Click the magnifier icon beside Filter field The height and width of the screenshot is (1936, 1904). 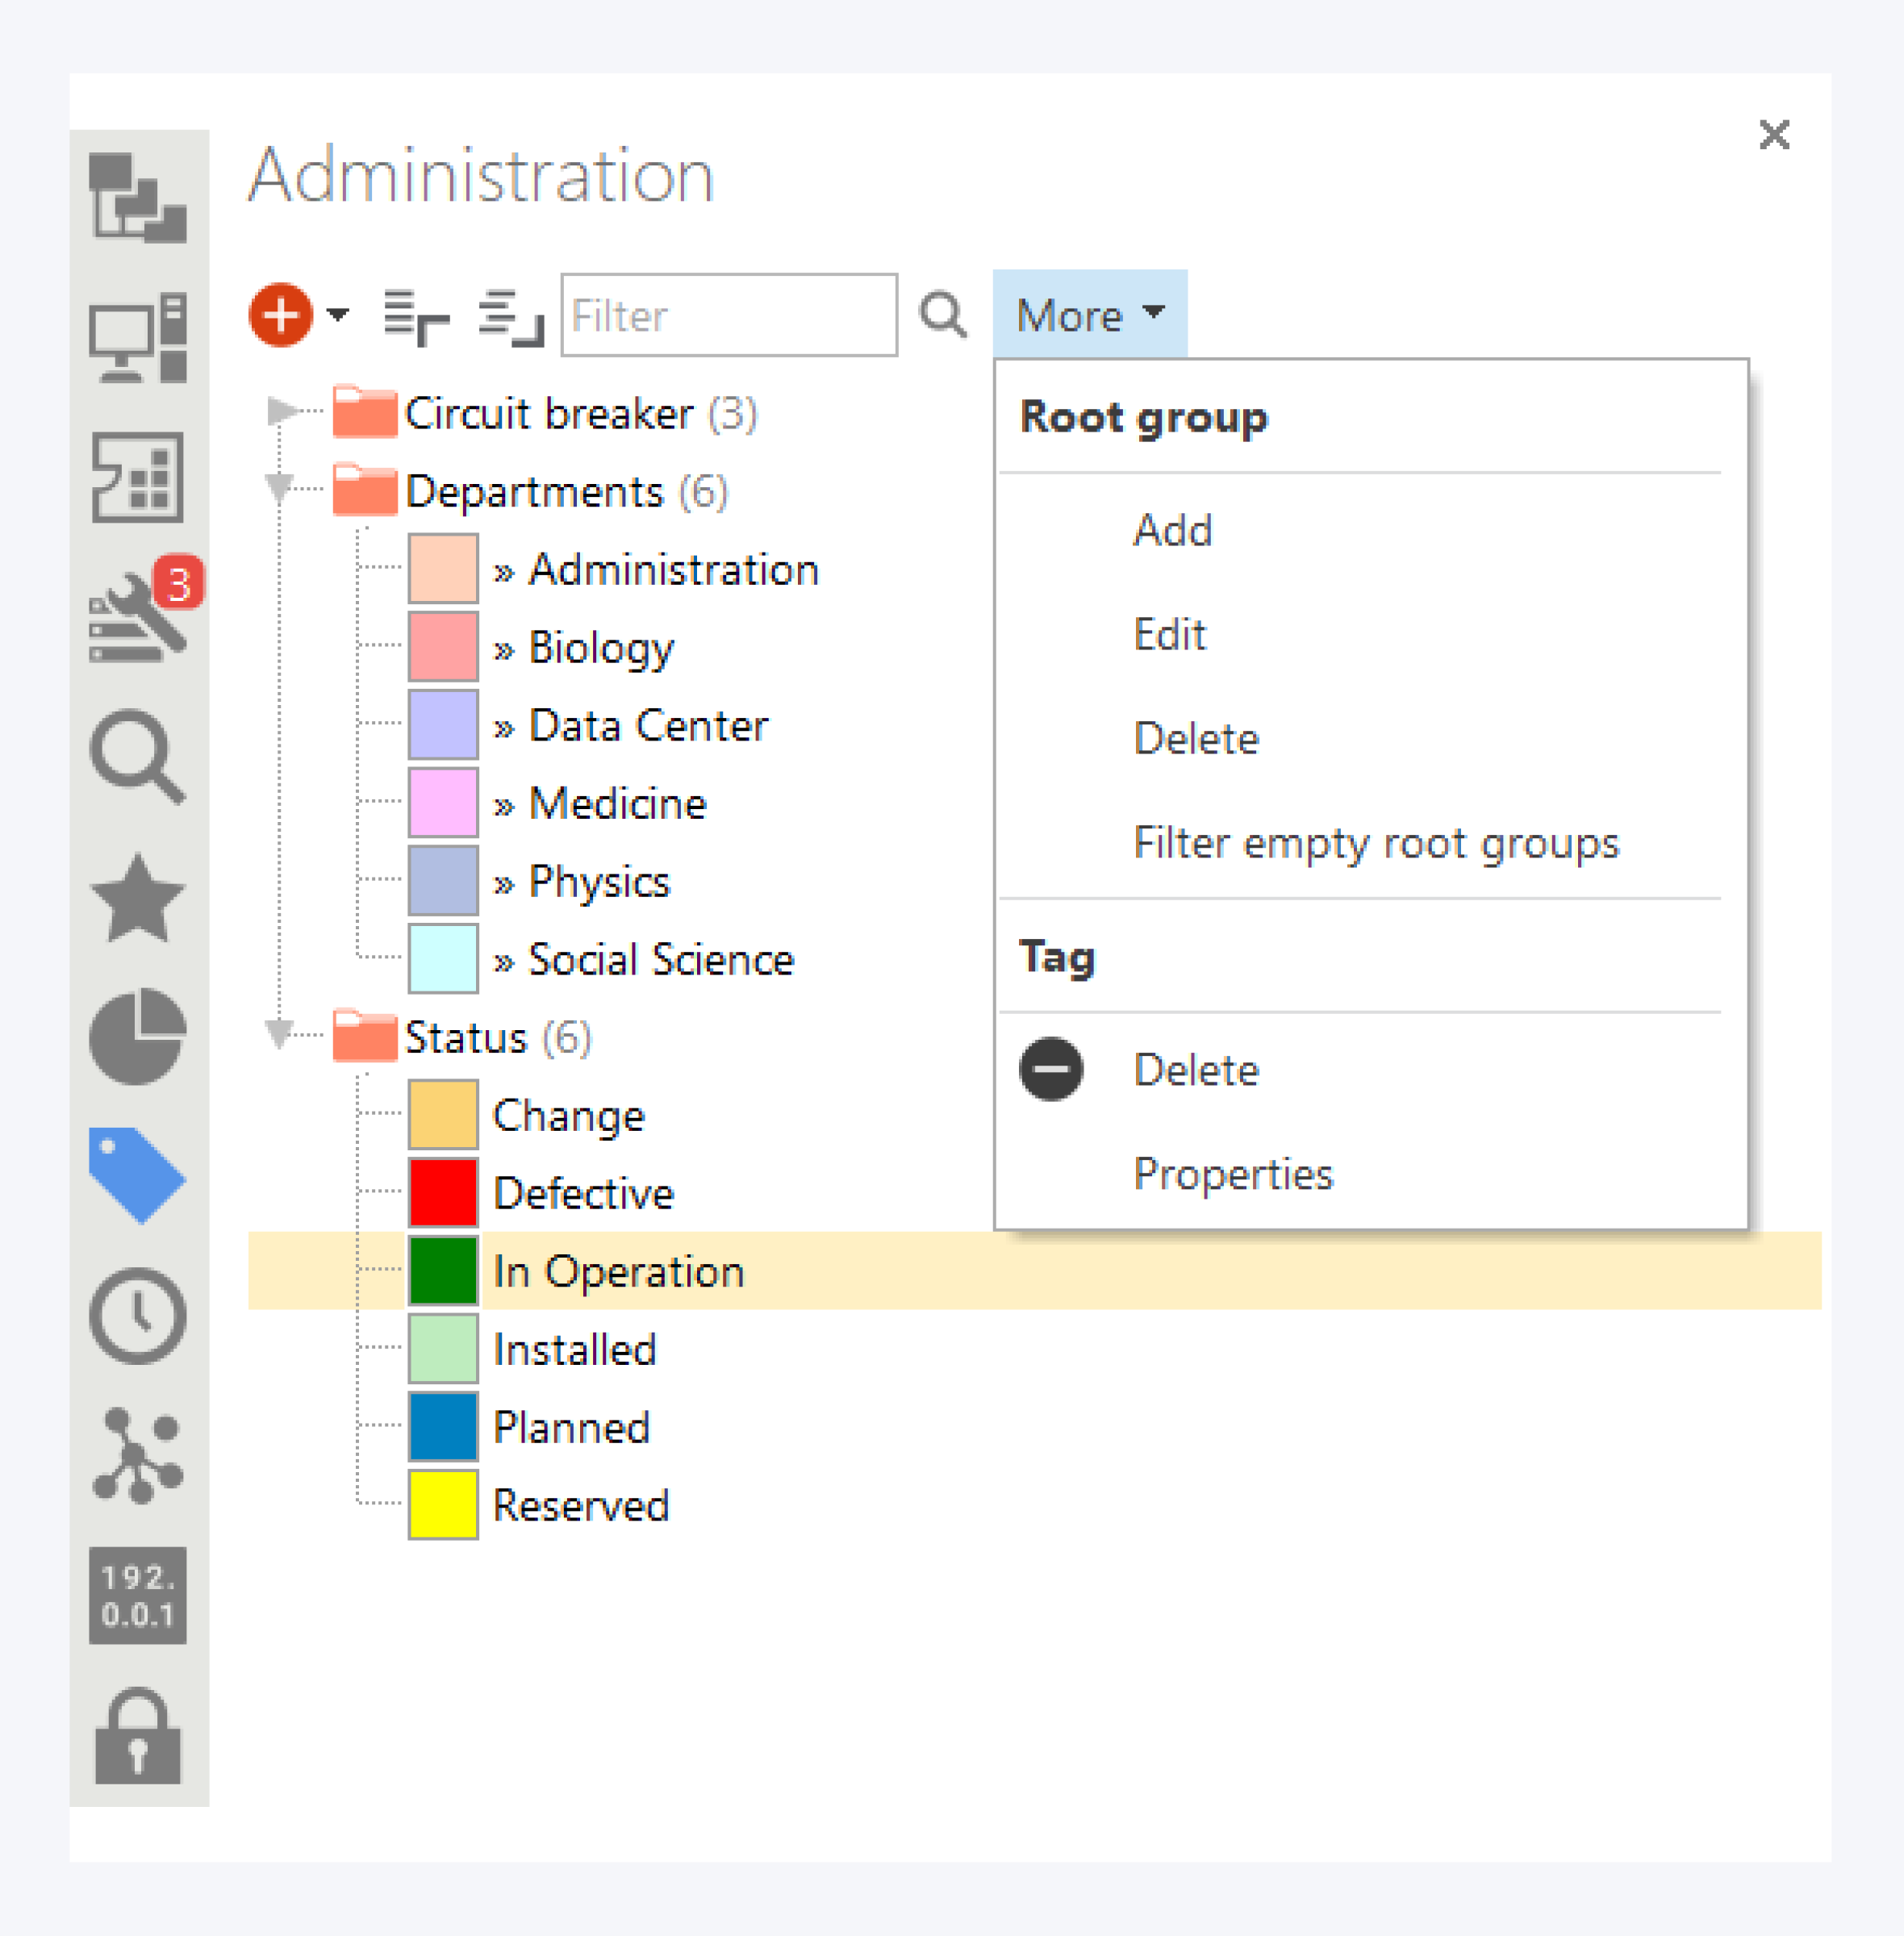943,316
